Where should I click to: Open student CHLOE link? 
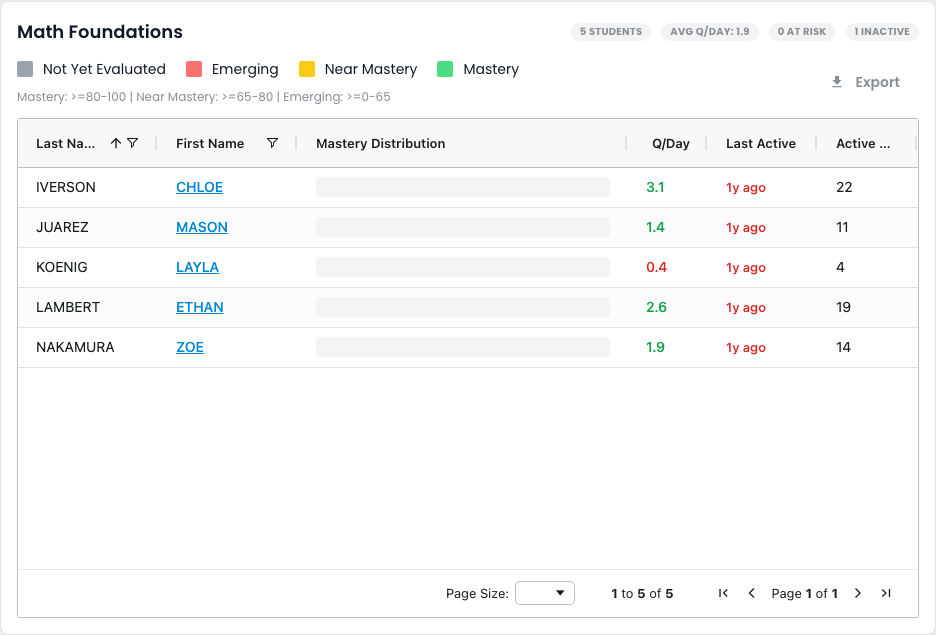pyautogui.click(x=199, y=187)
